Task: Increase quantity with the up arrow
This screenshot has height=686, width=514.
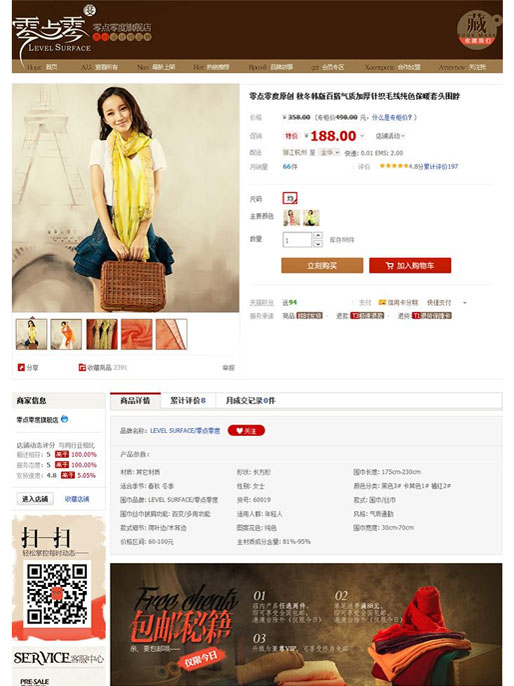Action: tap(318, 235)
